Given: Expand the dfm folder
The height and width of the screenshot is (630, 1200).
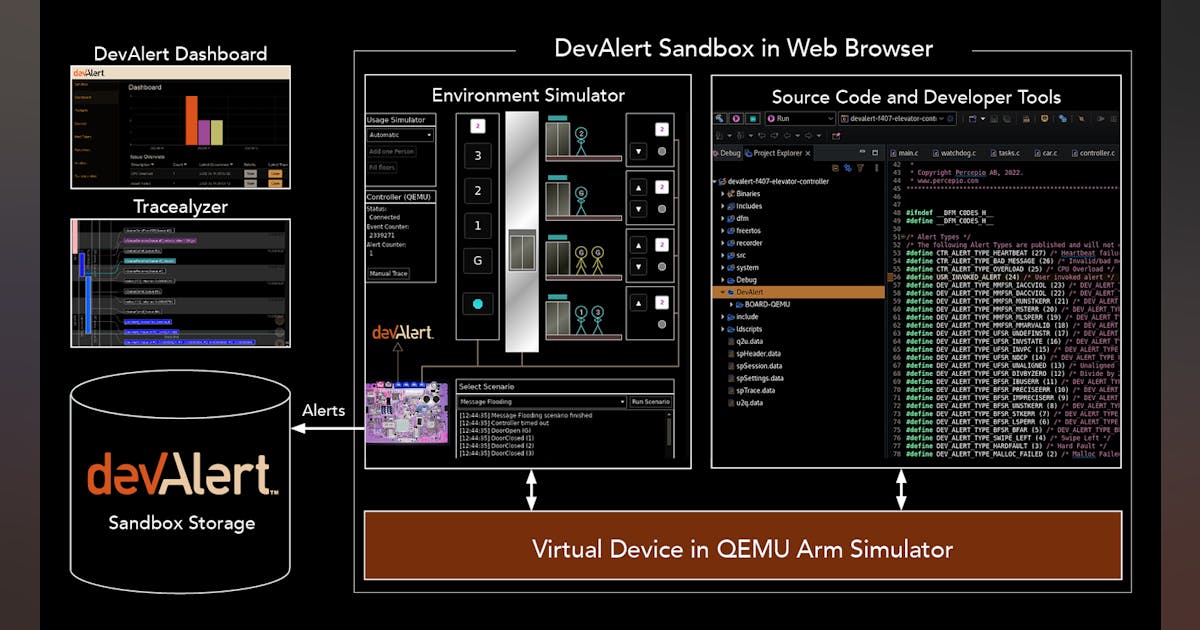Looking at the screenshot, I should (723, 218).
